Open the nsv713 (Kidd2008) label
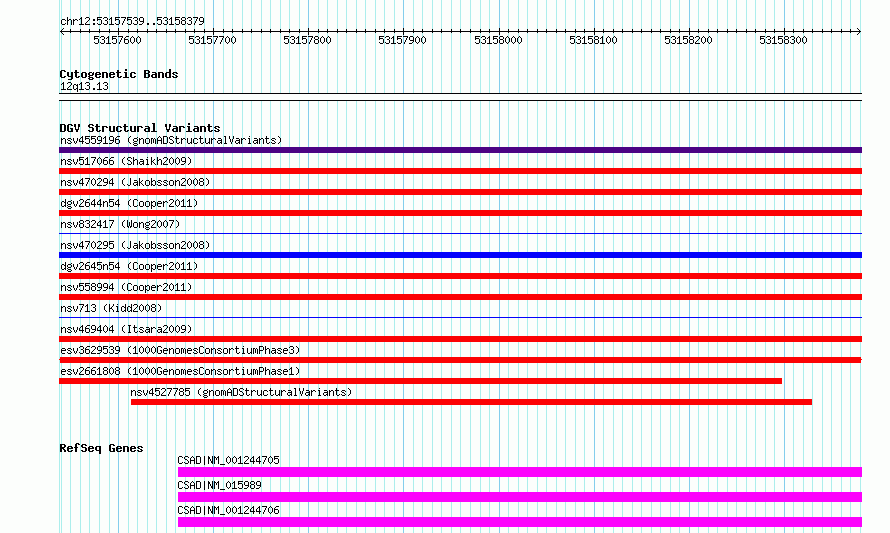Screen dimensions: 890x533 (111, 308)
